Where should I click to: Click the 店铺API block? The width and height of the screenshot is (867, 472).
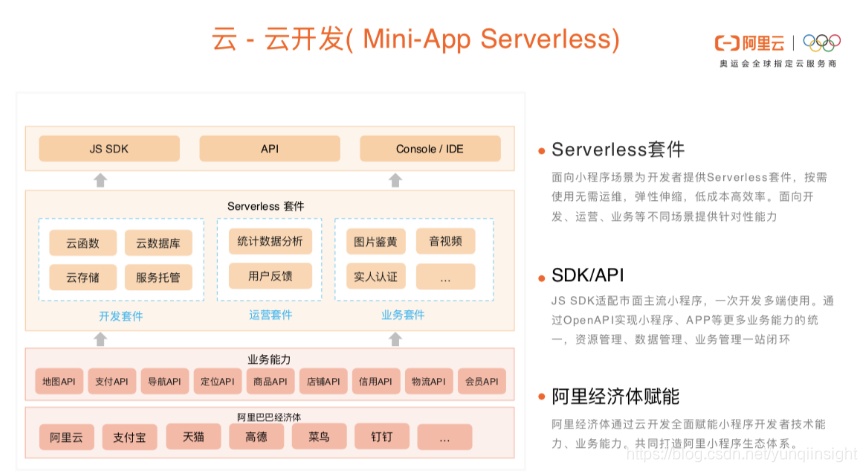(323, 381)
